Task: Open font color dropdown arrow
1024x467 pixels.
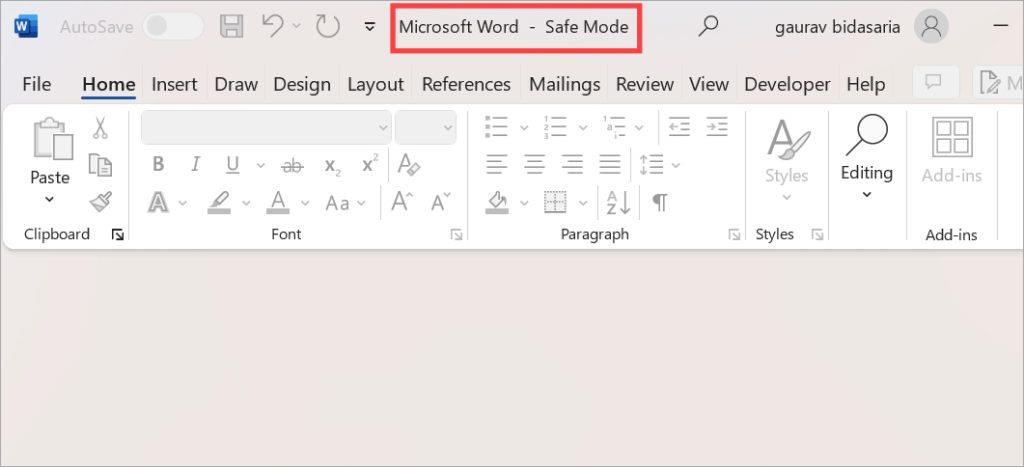Action: tap(305, 203)
